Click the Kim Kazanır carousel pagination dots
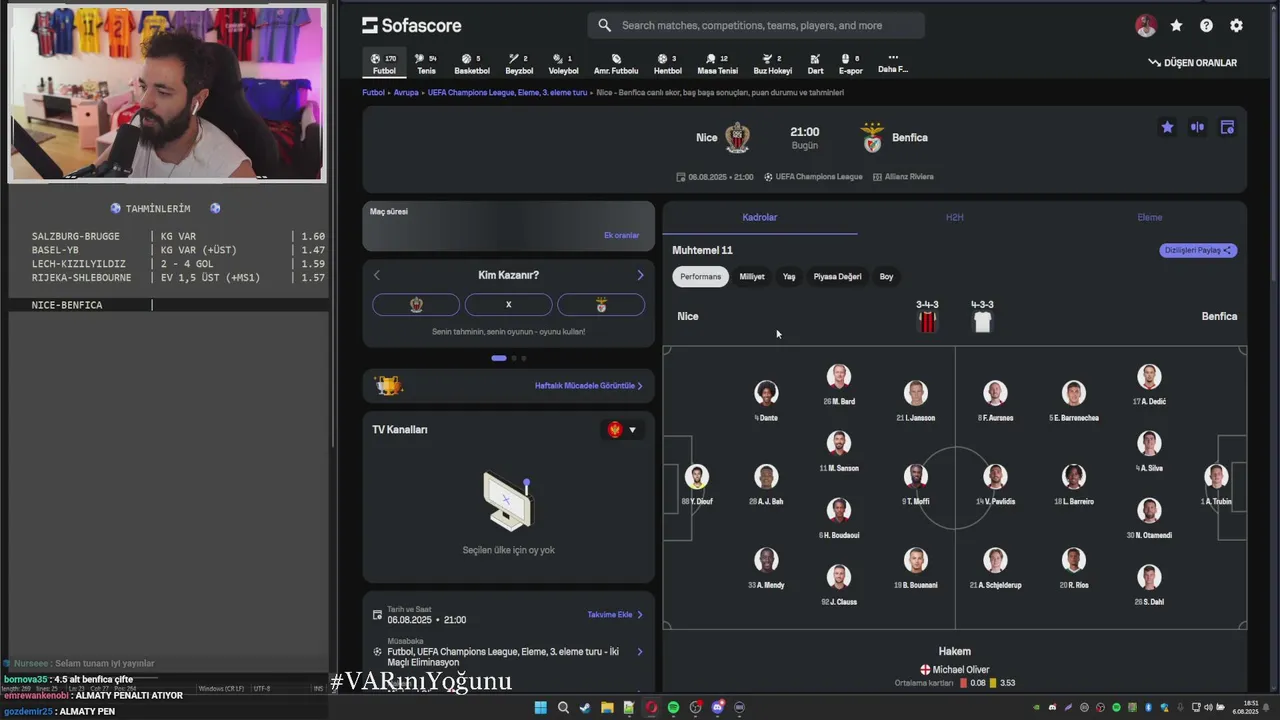 (x=509, y=358)
